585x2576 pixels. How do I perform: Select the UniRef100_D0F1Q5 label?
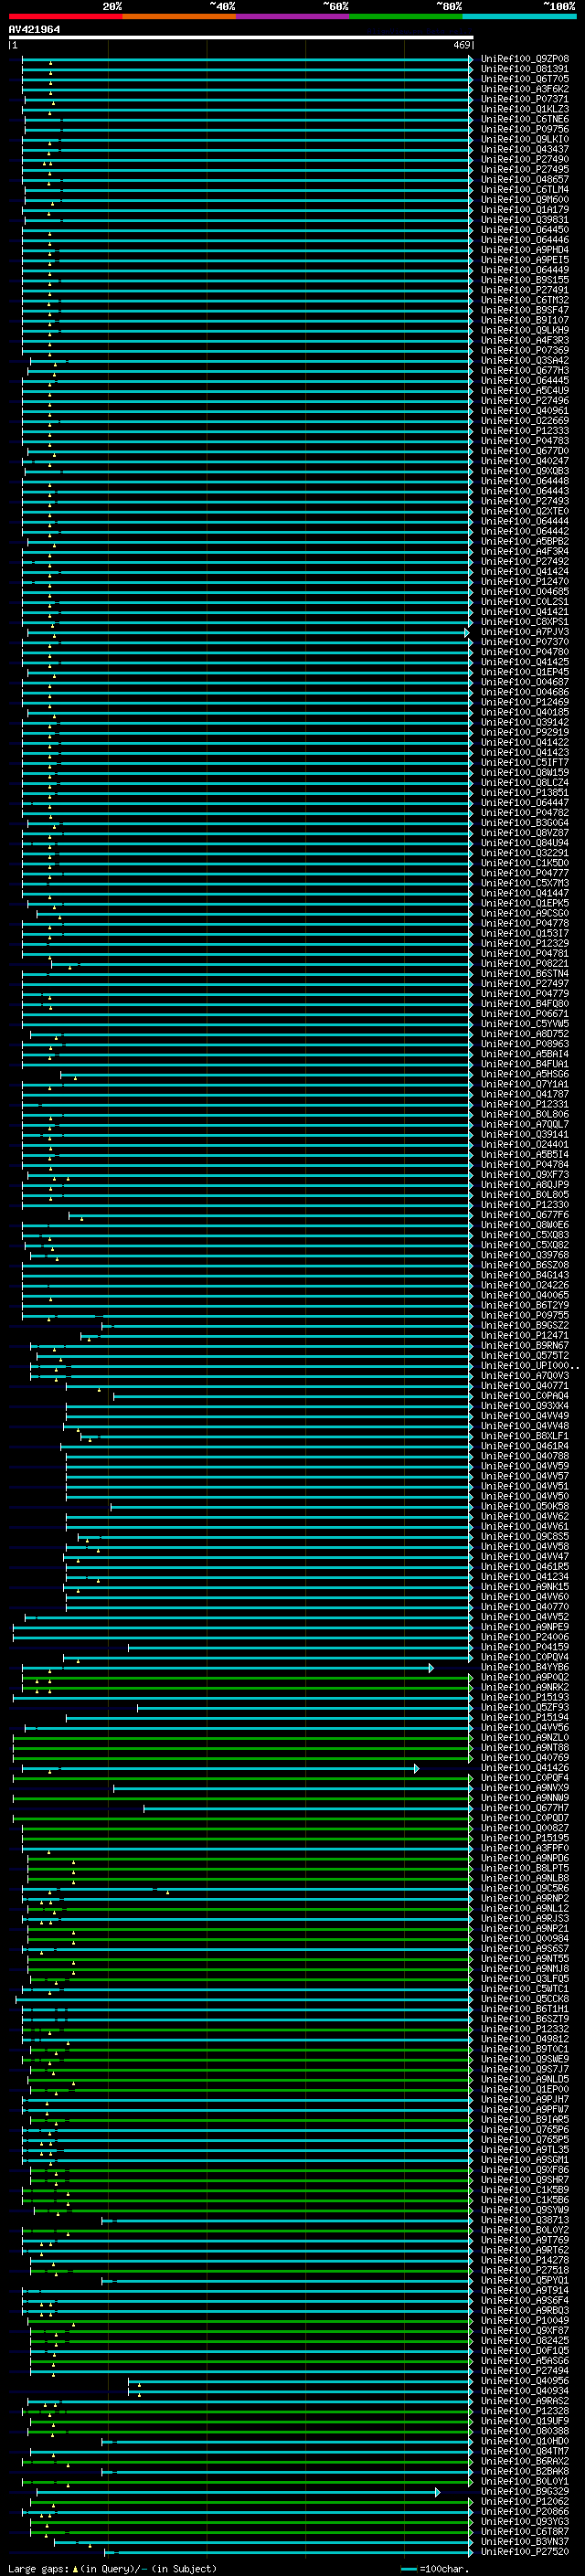tap(524, 2350)
